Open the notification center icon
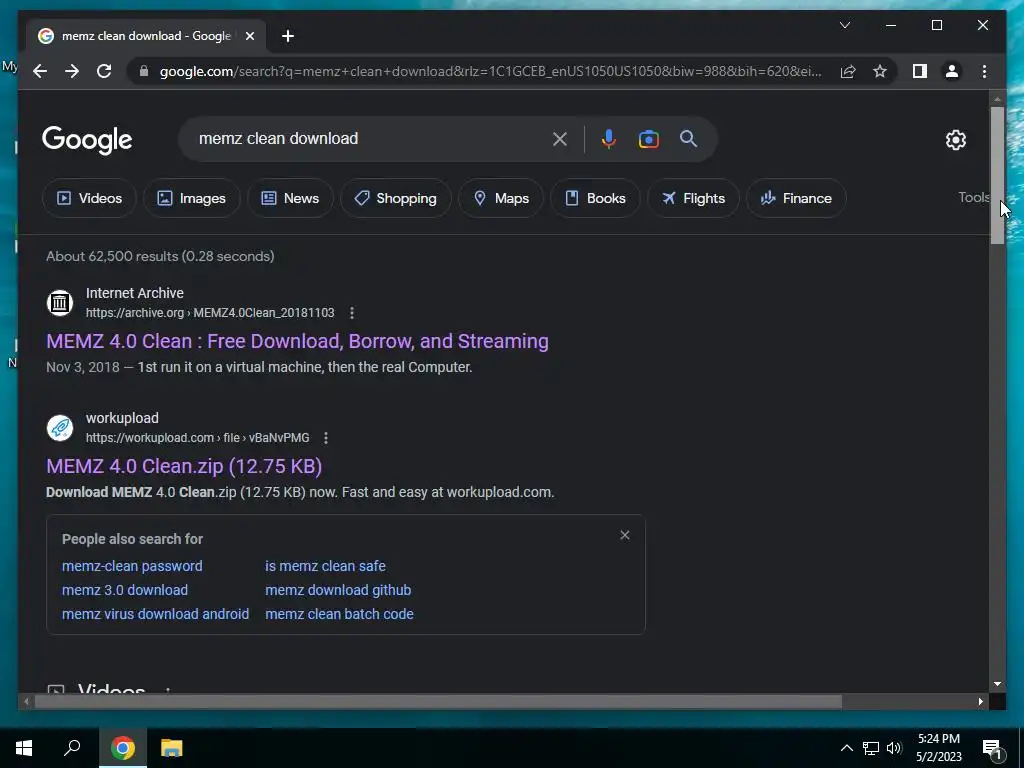The image size is (1024, 768). click(x=993, y=748)
